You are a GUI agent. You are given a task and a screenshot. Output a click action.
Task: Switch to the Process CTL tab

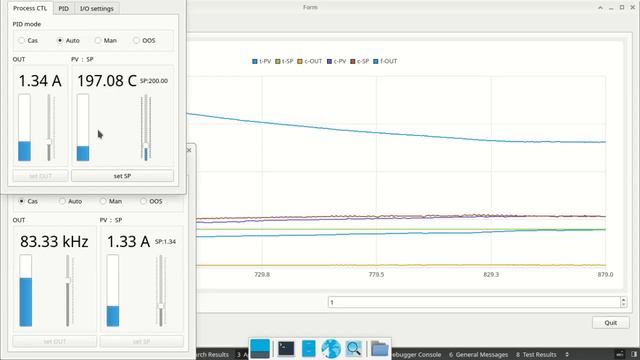click(30, 8)
